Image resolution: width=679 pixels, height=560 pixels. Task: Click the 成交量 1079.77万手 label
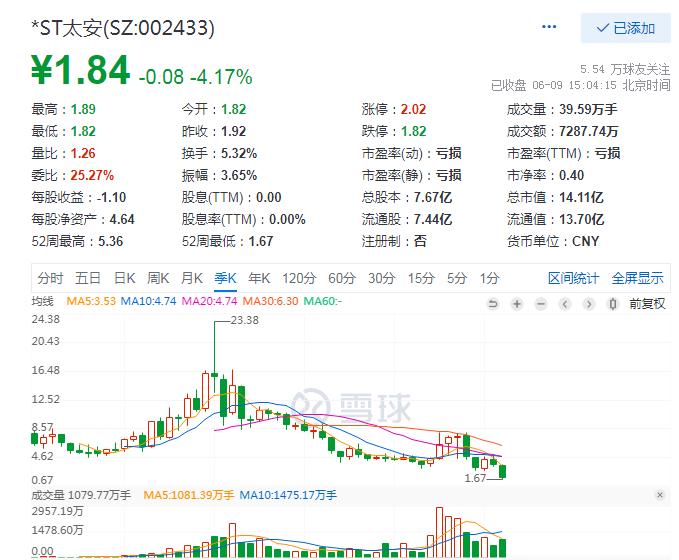pyautogui.click(x=81, y=495)
